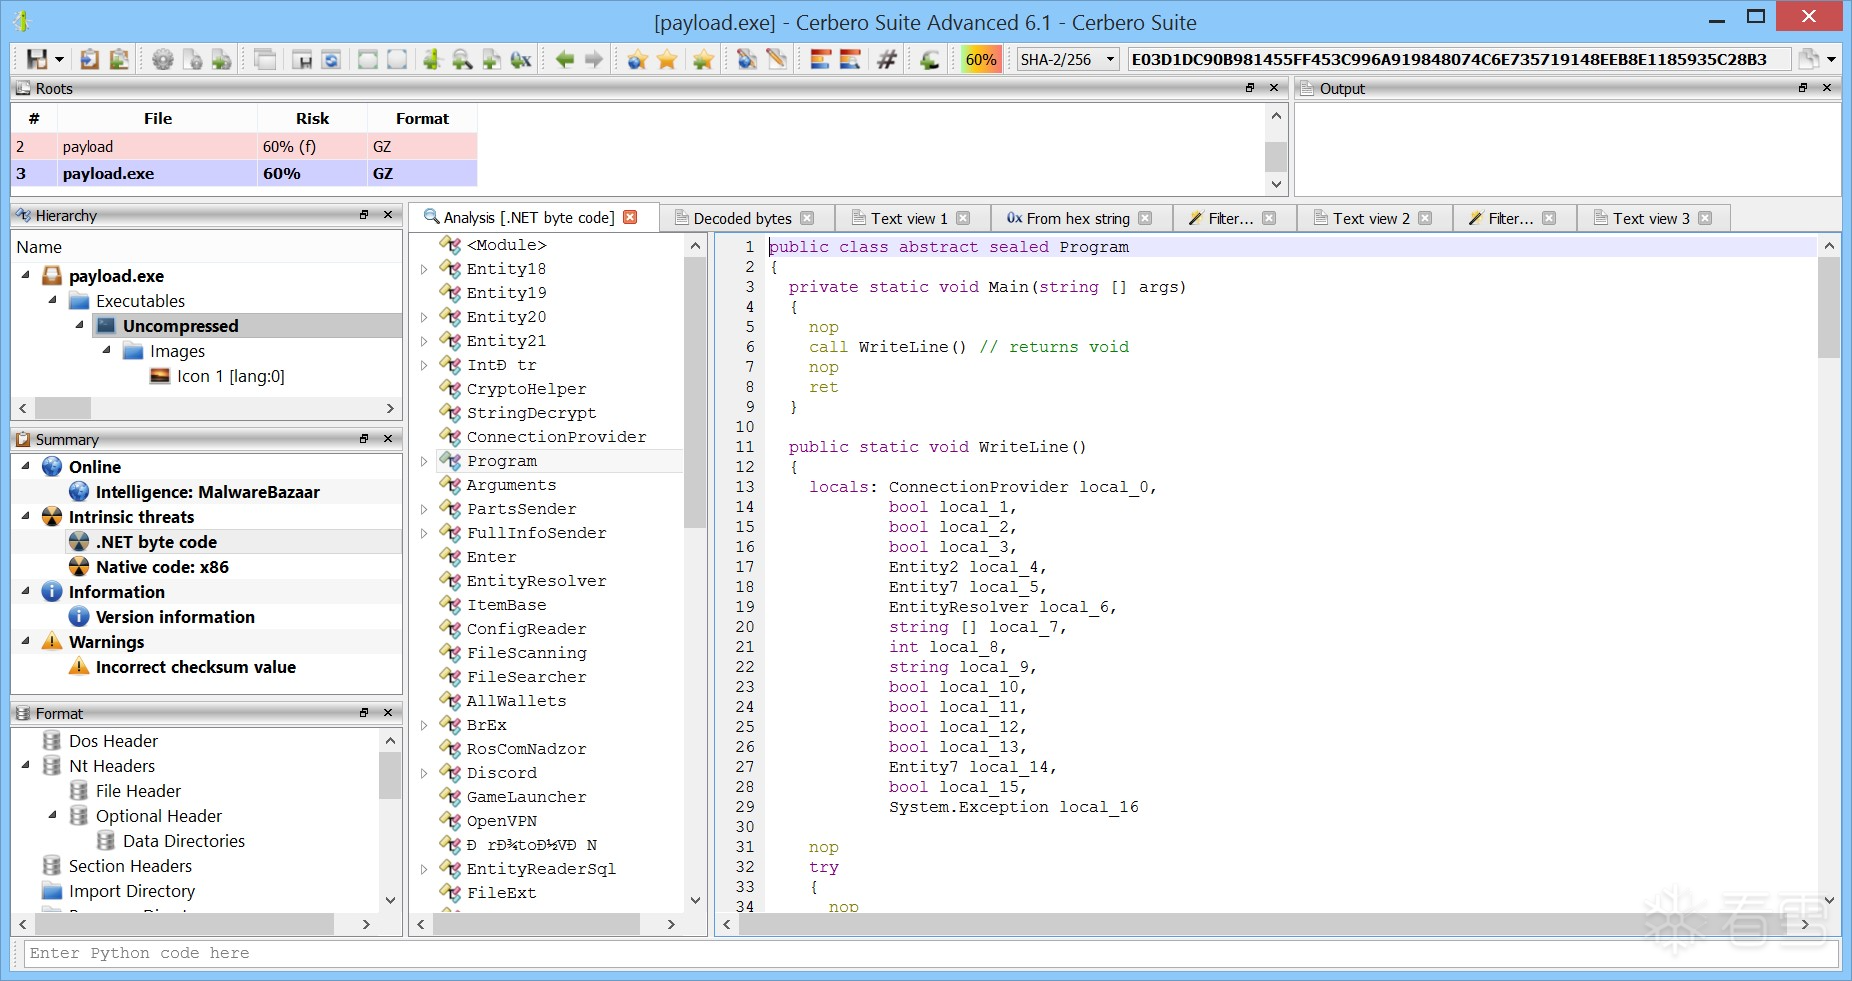The image size is (1852, 981).
Task: Select the StringDecrypt class in list
Action: pyautogui.click(x=531, y=413)
